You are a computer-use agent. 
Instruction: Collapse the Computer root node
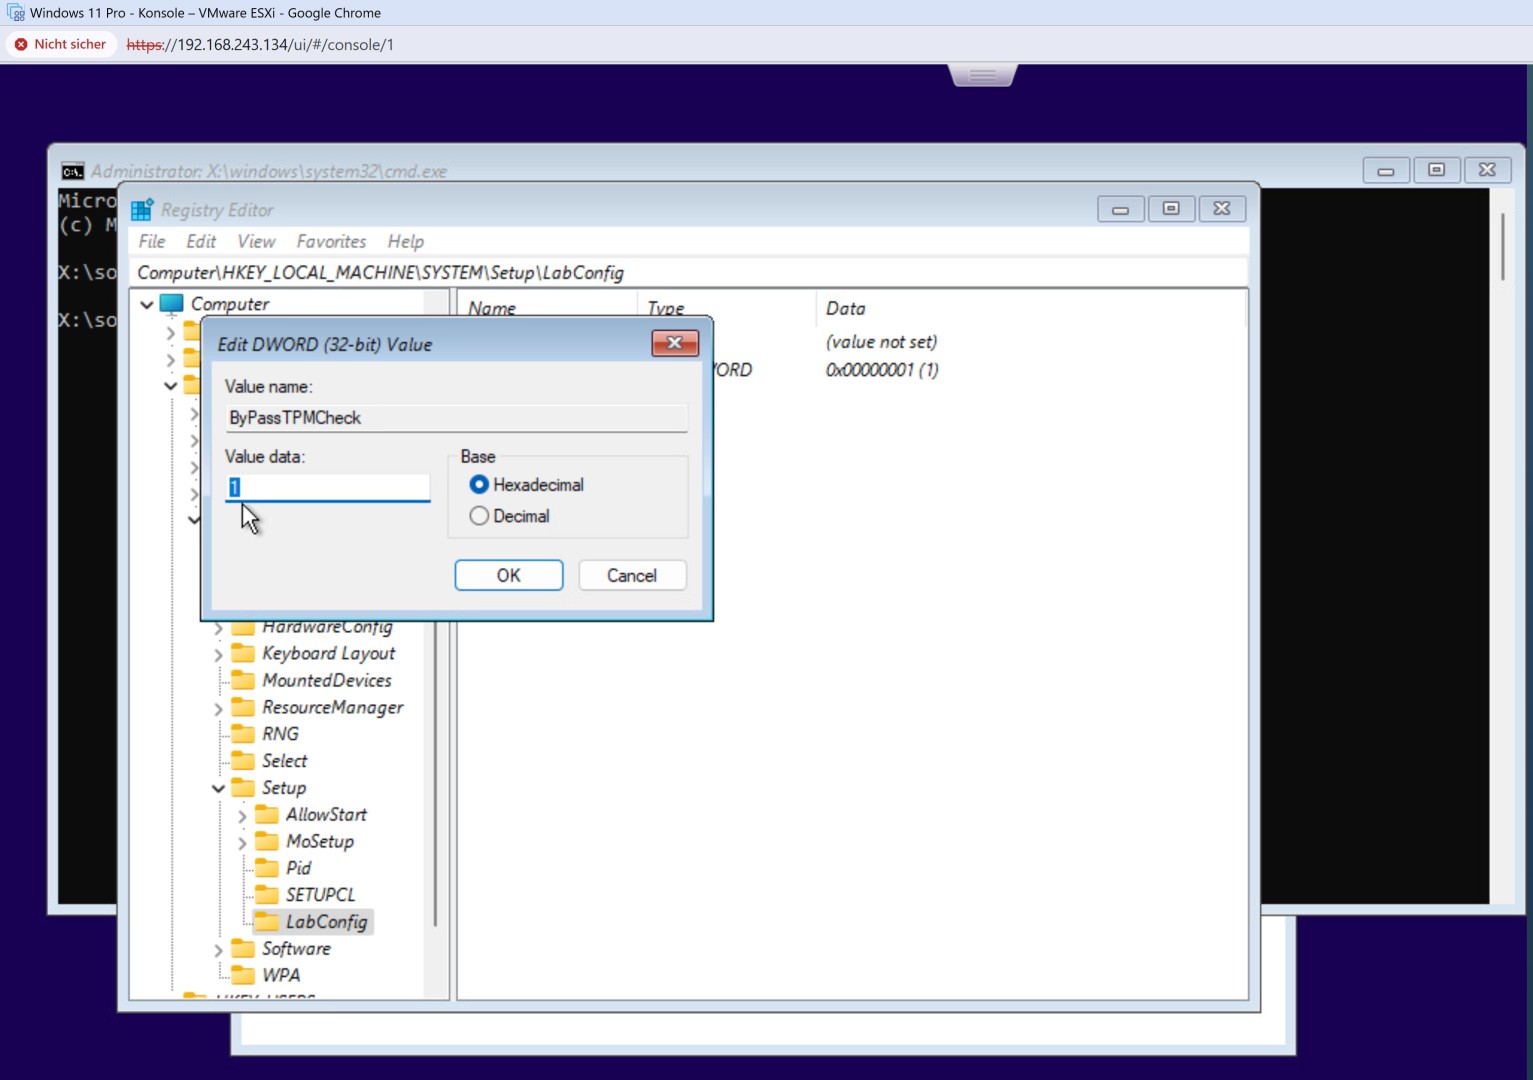click(147, 304)
